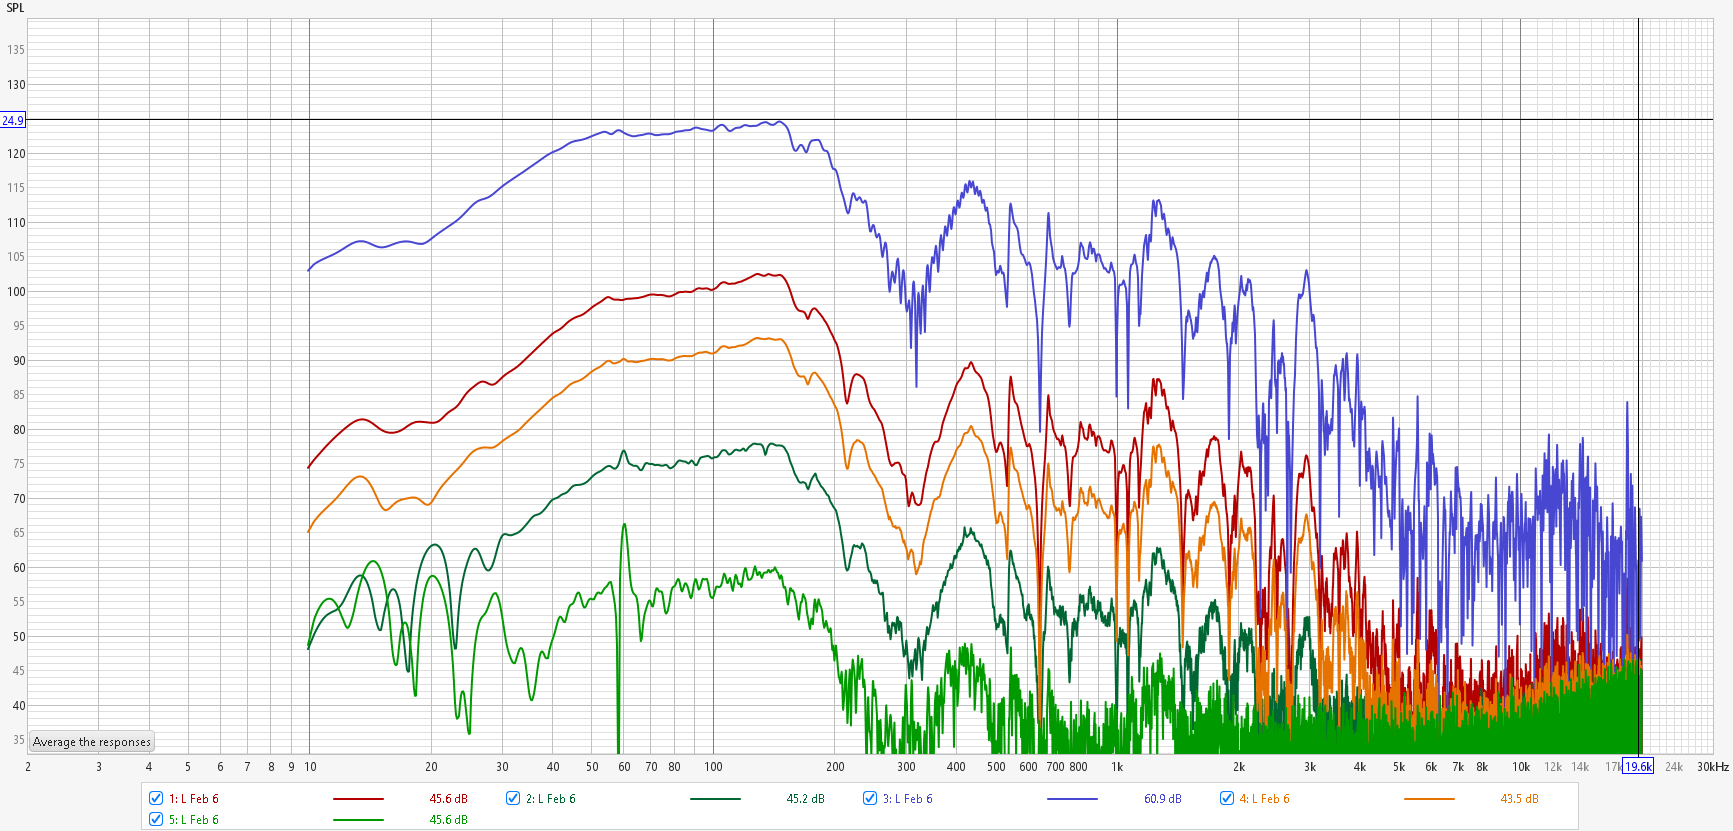Click the 2k frequency axis label
1733x831 pixels.
[1239, 767]
